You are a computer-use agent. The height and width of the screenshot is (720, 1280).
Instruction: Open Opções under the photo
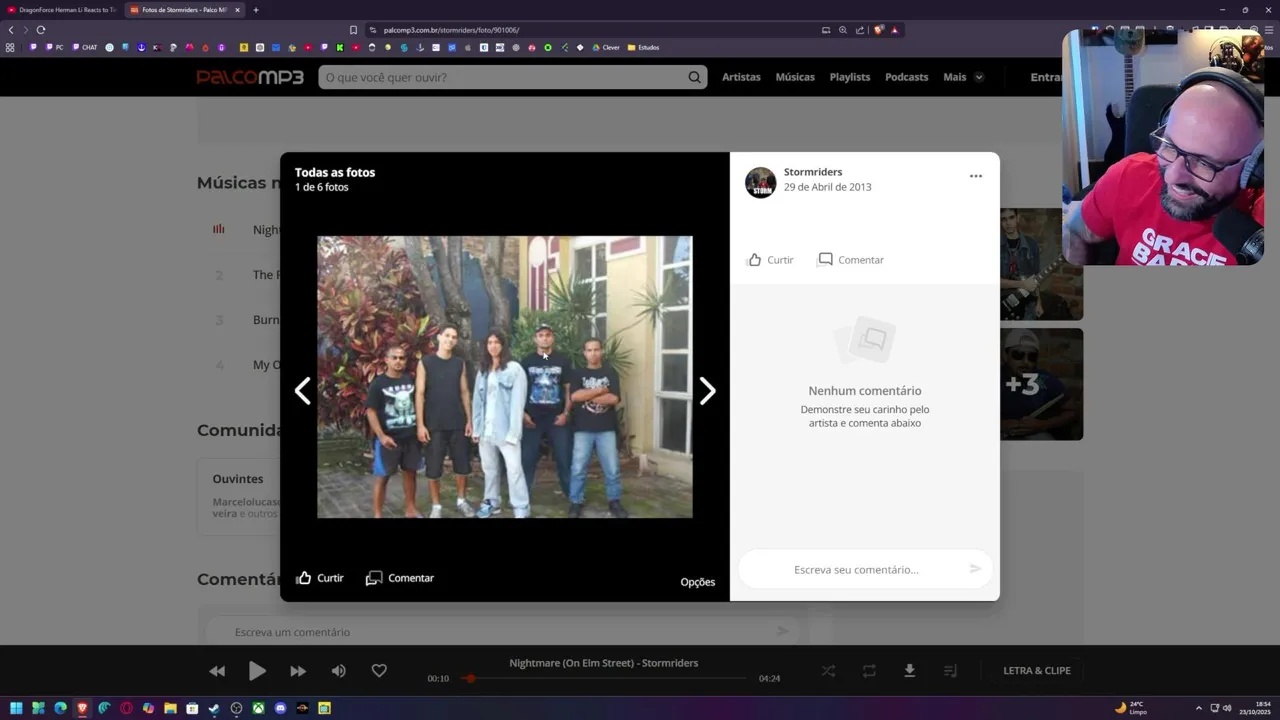point(698,582)
